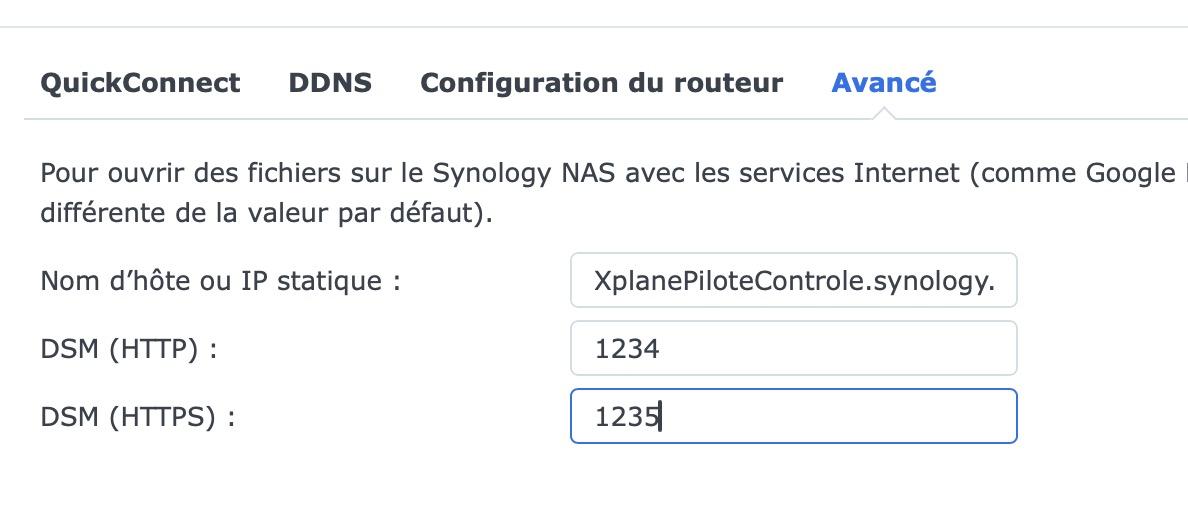Image resolution: width=1188 pixels, height=532 pixels.
Task: Click the "DSM (HTTP) :" label
Action: tap(129, 349)
